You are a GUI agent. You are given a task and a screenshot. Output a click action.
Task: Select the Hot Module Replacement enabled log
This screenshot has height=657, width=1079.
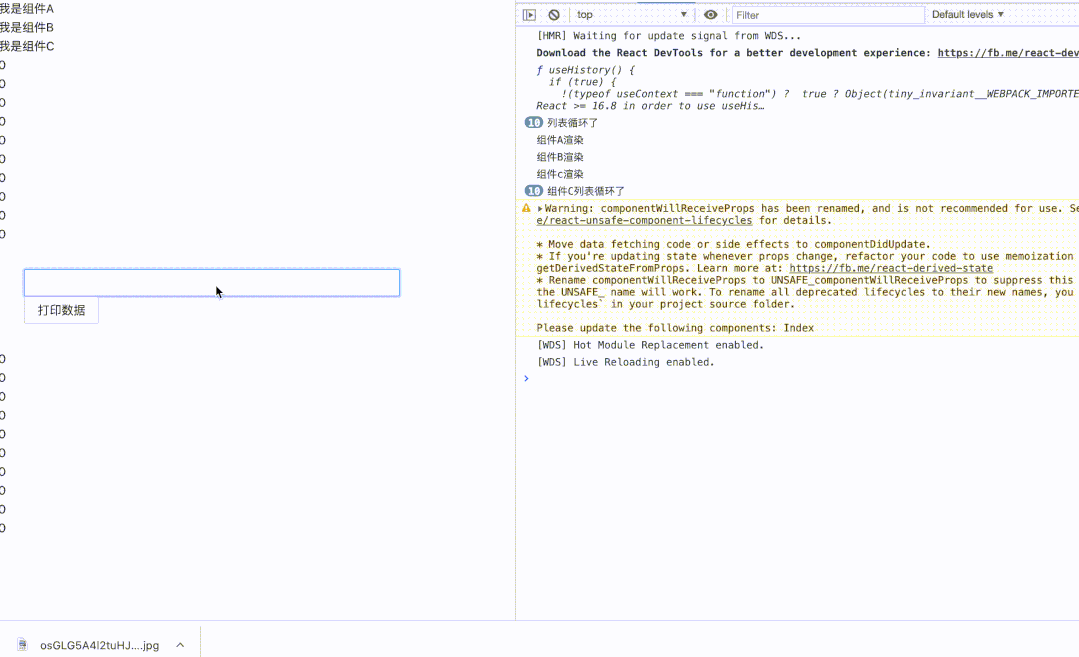pyautogui.click(x=650, y=345)
